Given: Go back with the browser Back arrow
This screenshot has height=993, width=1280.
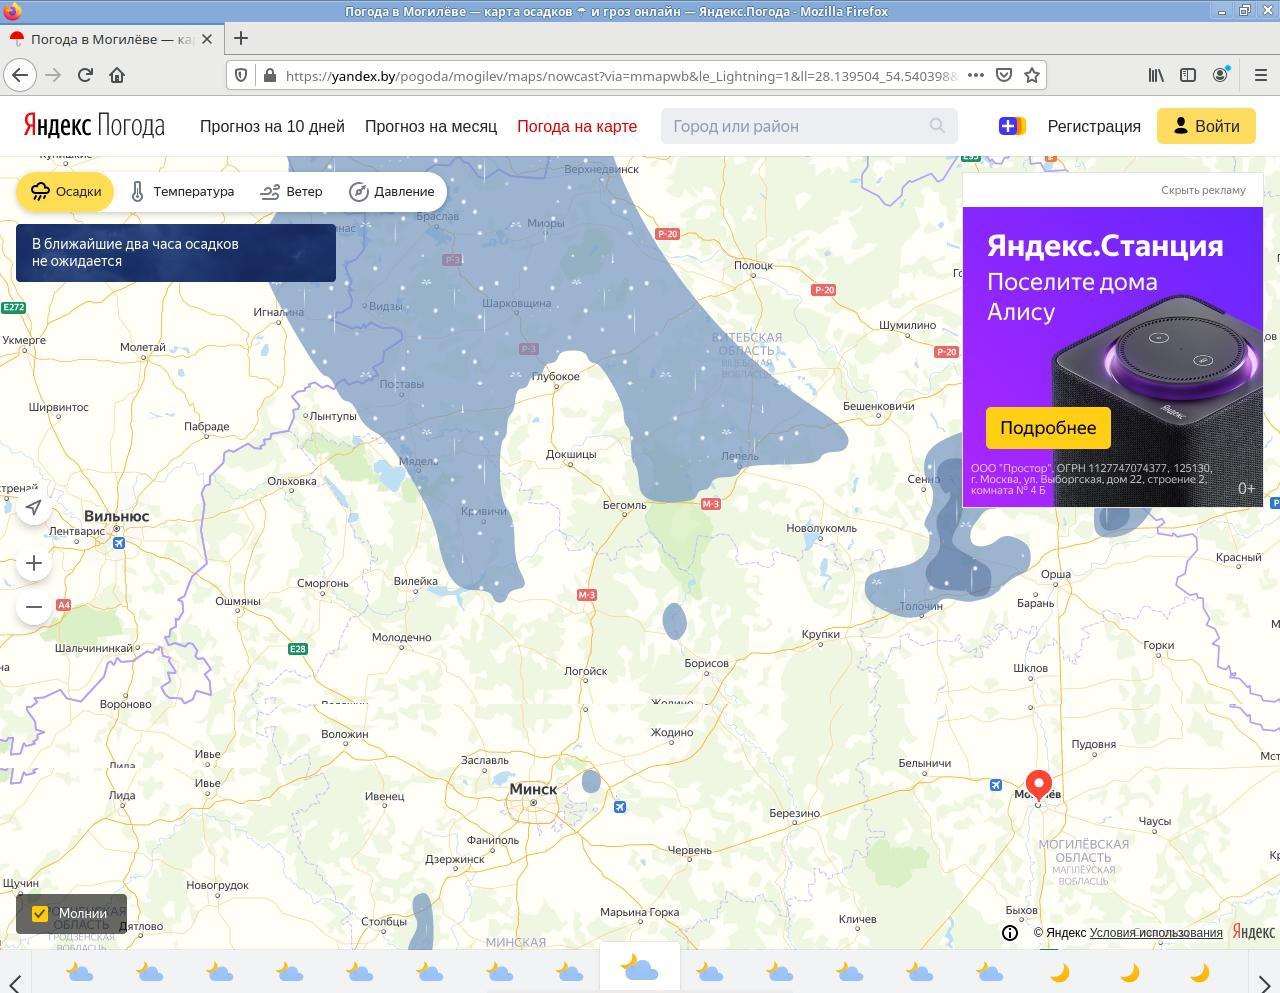Looking at the screenshot, I should click(20, 75).
